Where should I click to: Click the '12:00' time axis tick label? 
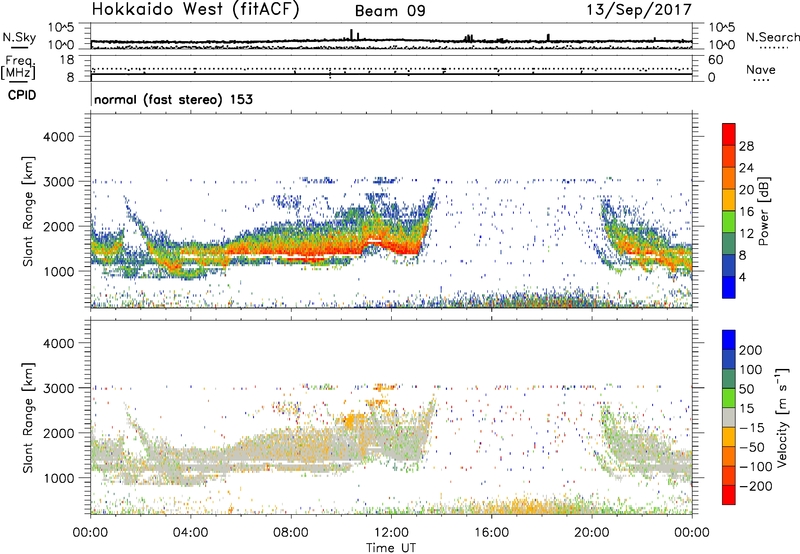tap(391, 533)
